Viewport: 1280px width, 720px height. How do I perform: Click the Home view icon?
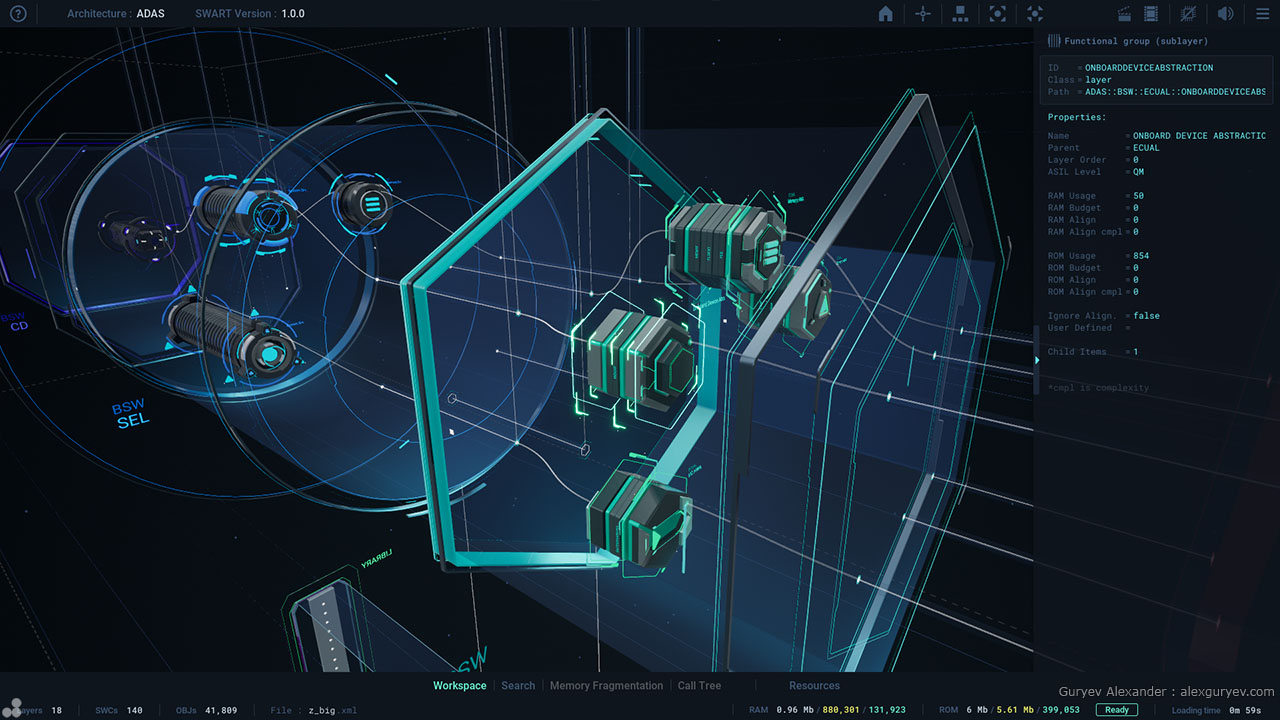885,14
